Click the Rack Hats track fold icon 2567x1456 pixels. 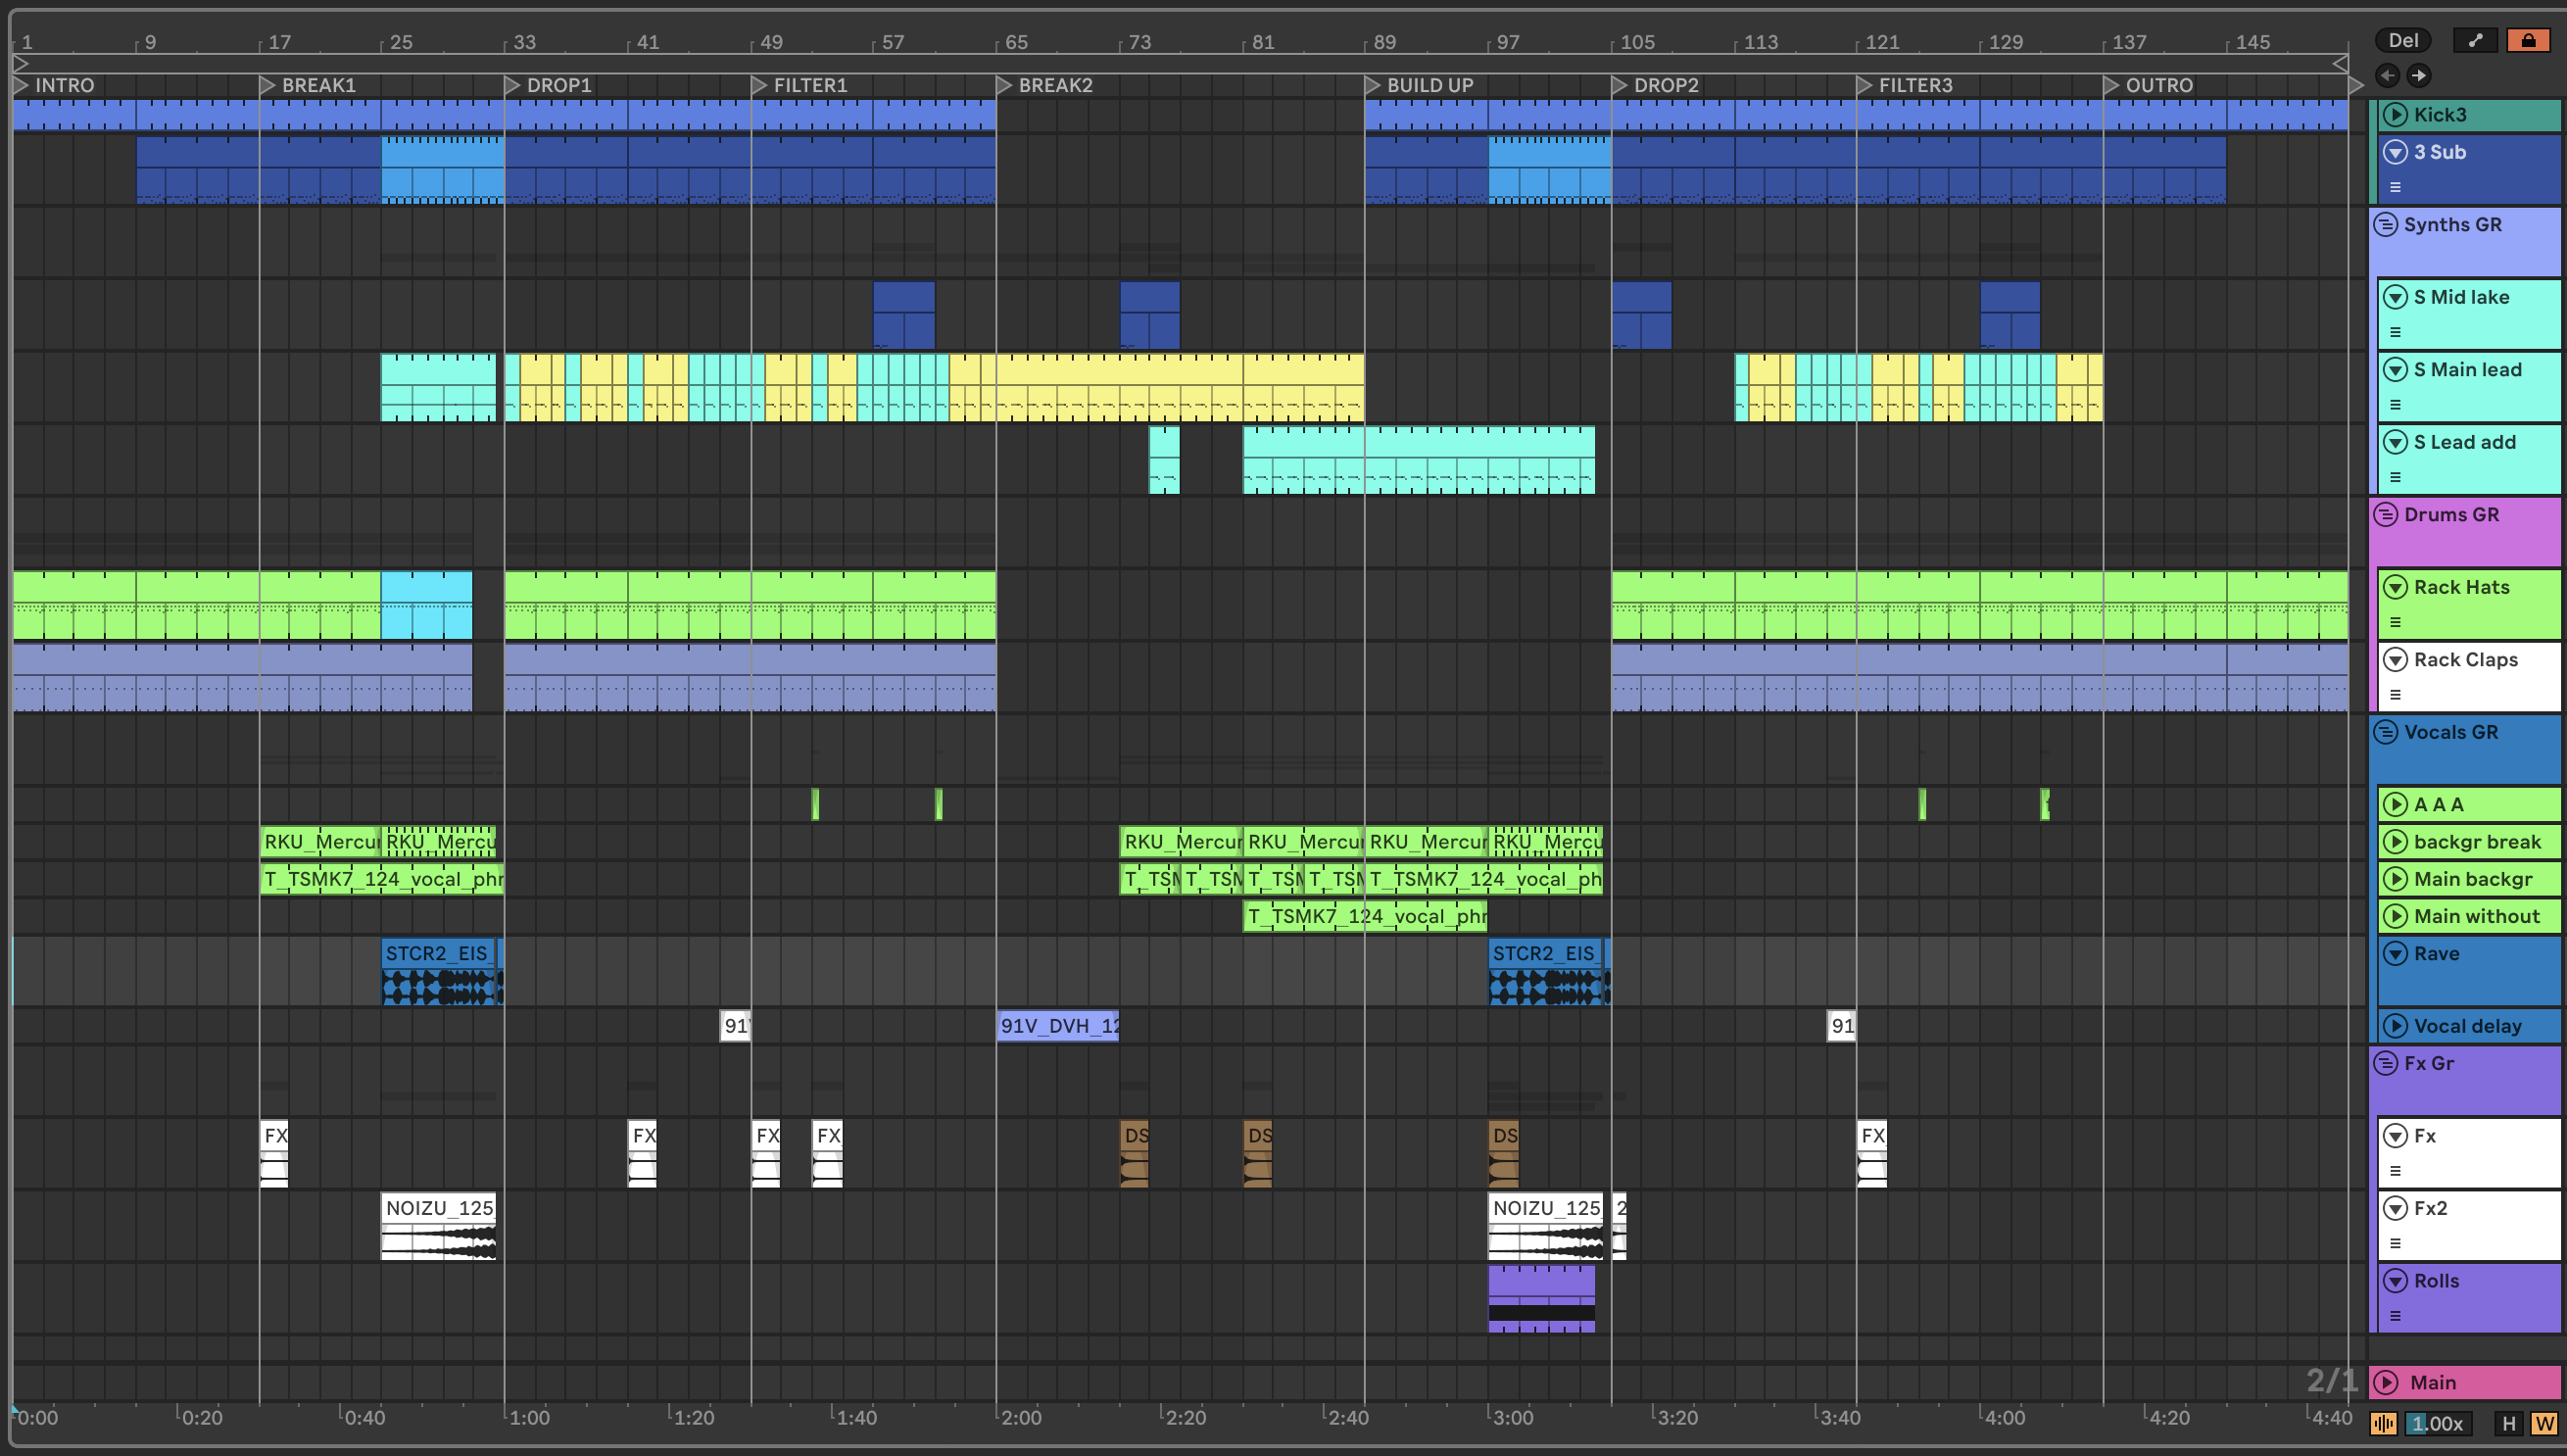2394,587
